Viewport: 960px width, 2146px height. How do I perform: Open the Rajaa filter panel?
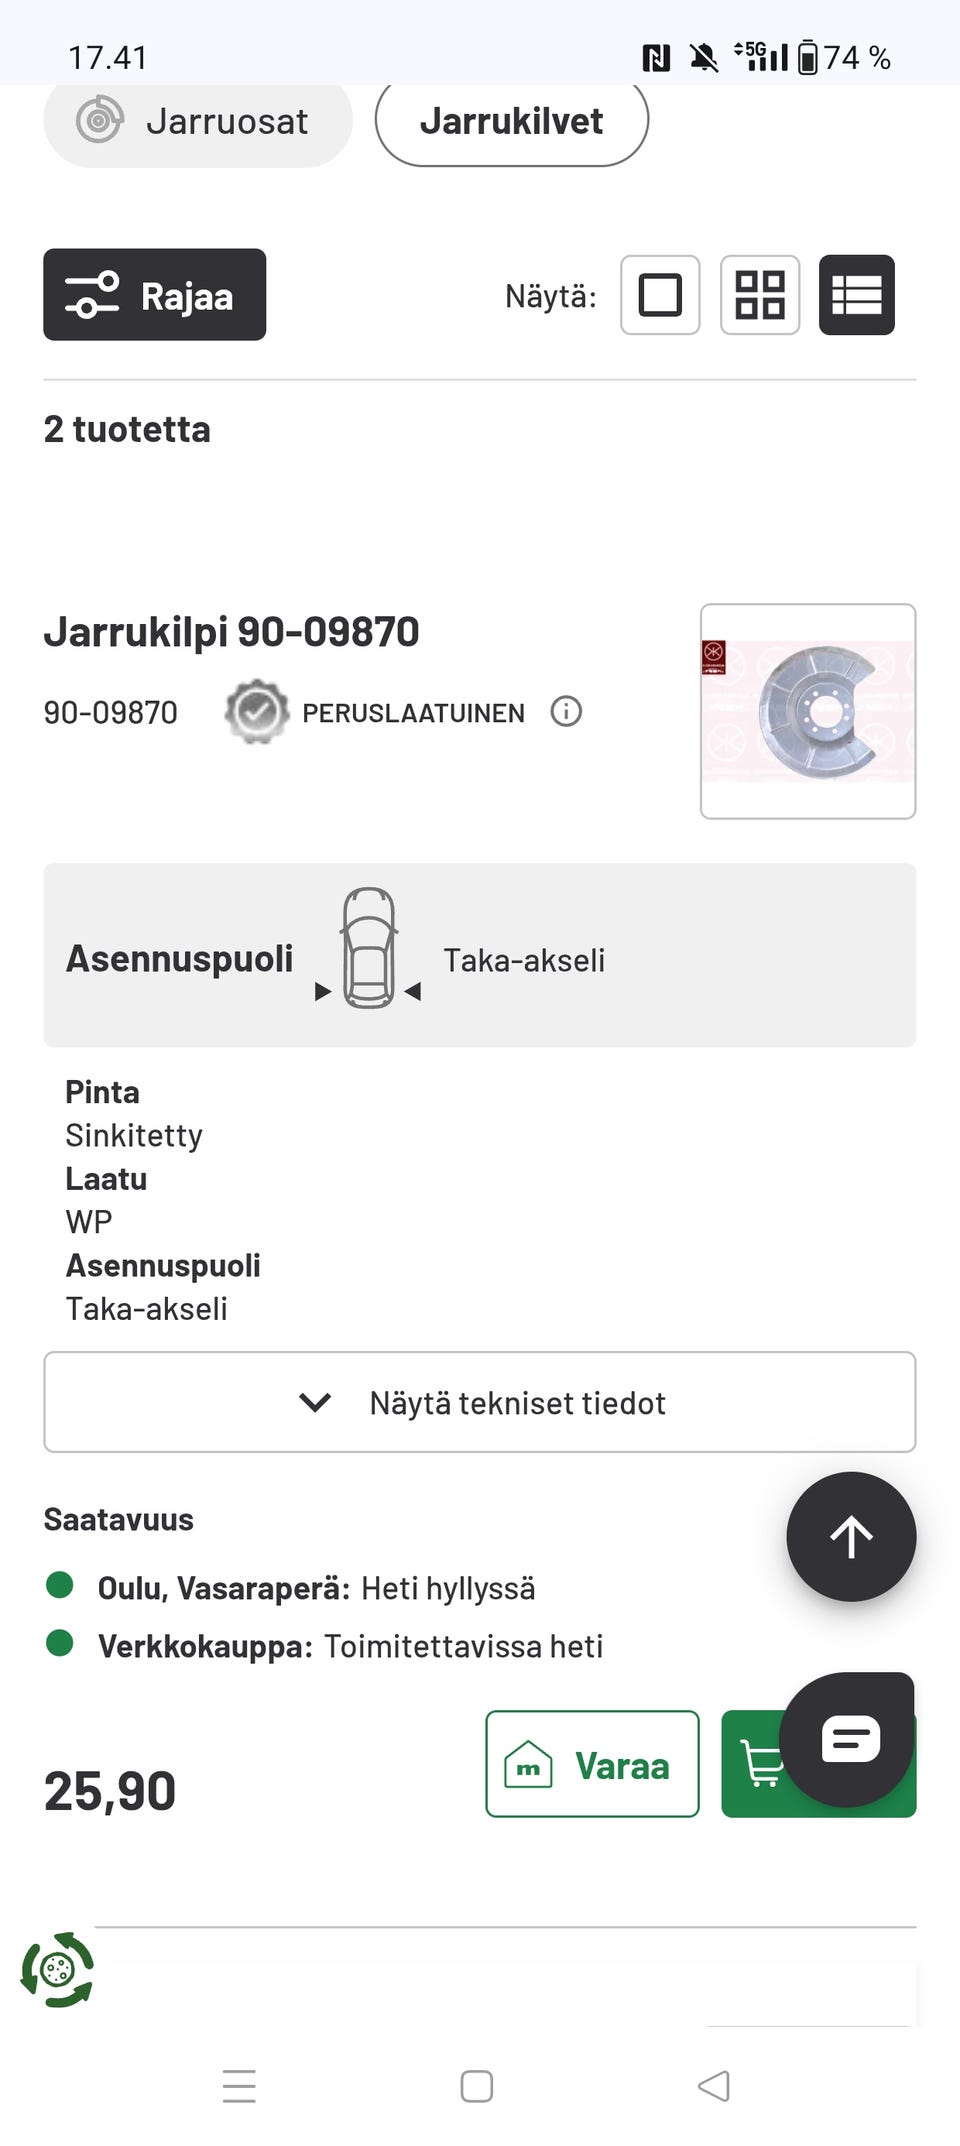[x=155, y=295]
